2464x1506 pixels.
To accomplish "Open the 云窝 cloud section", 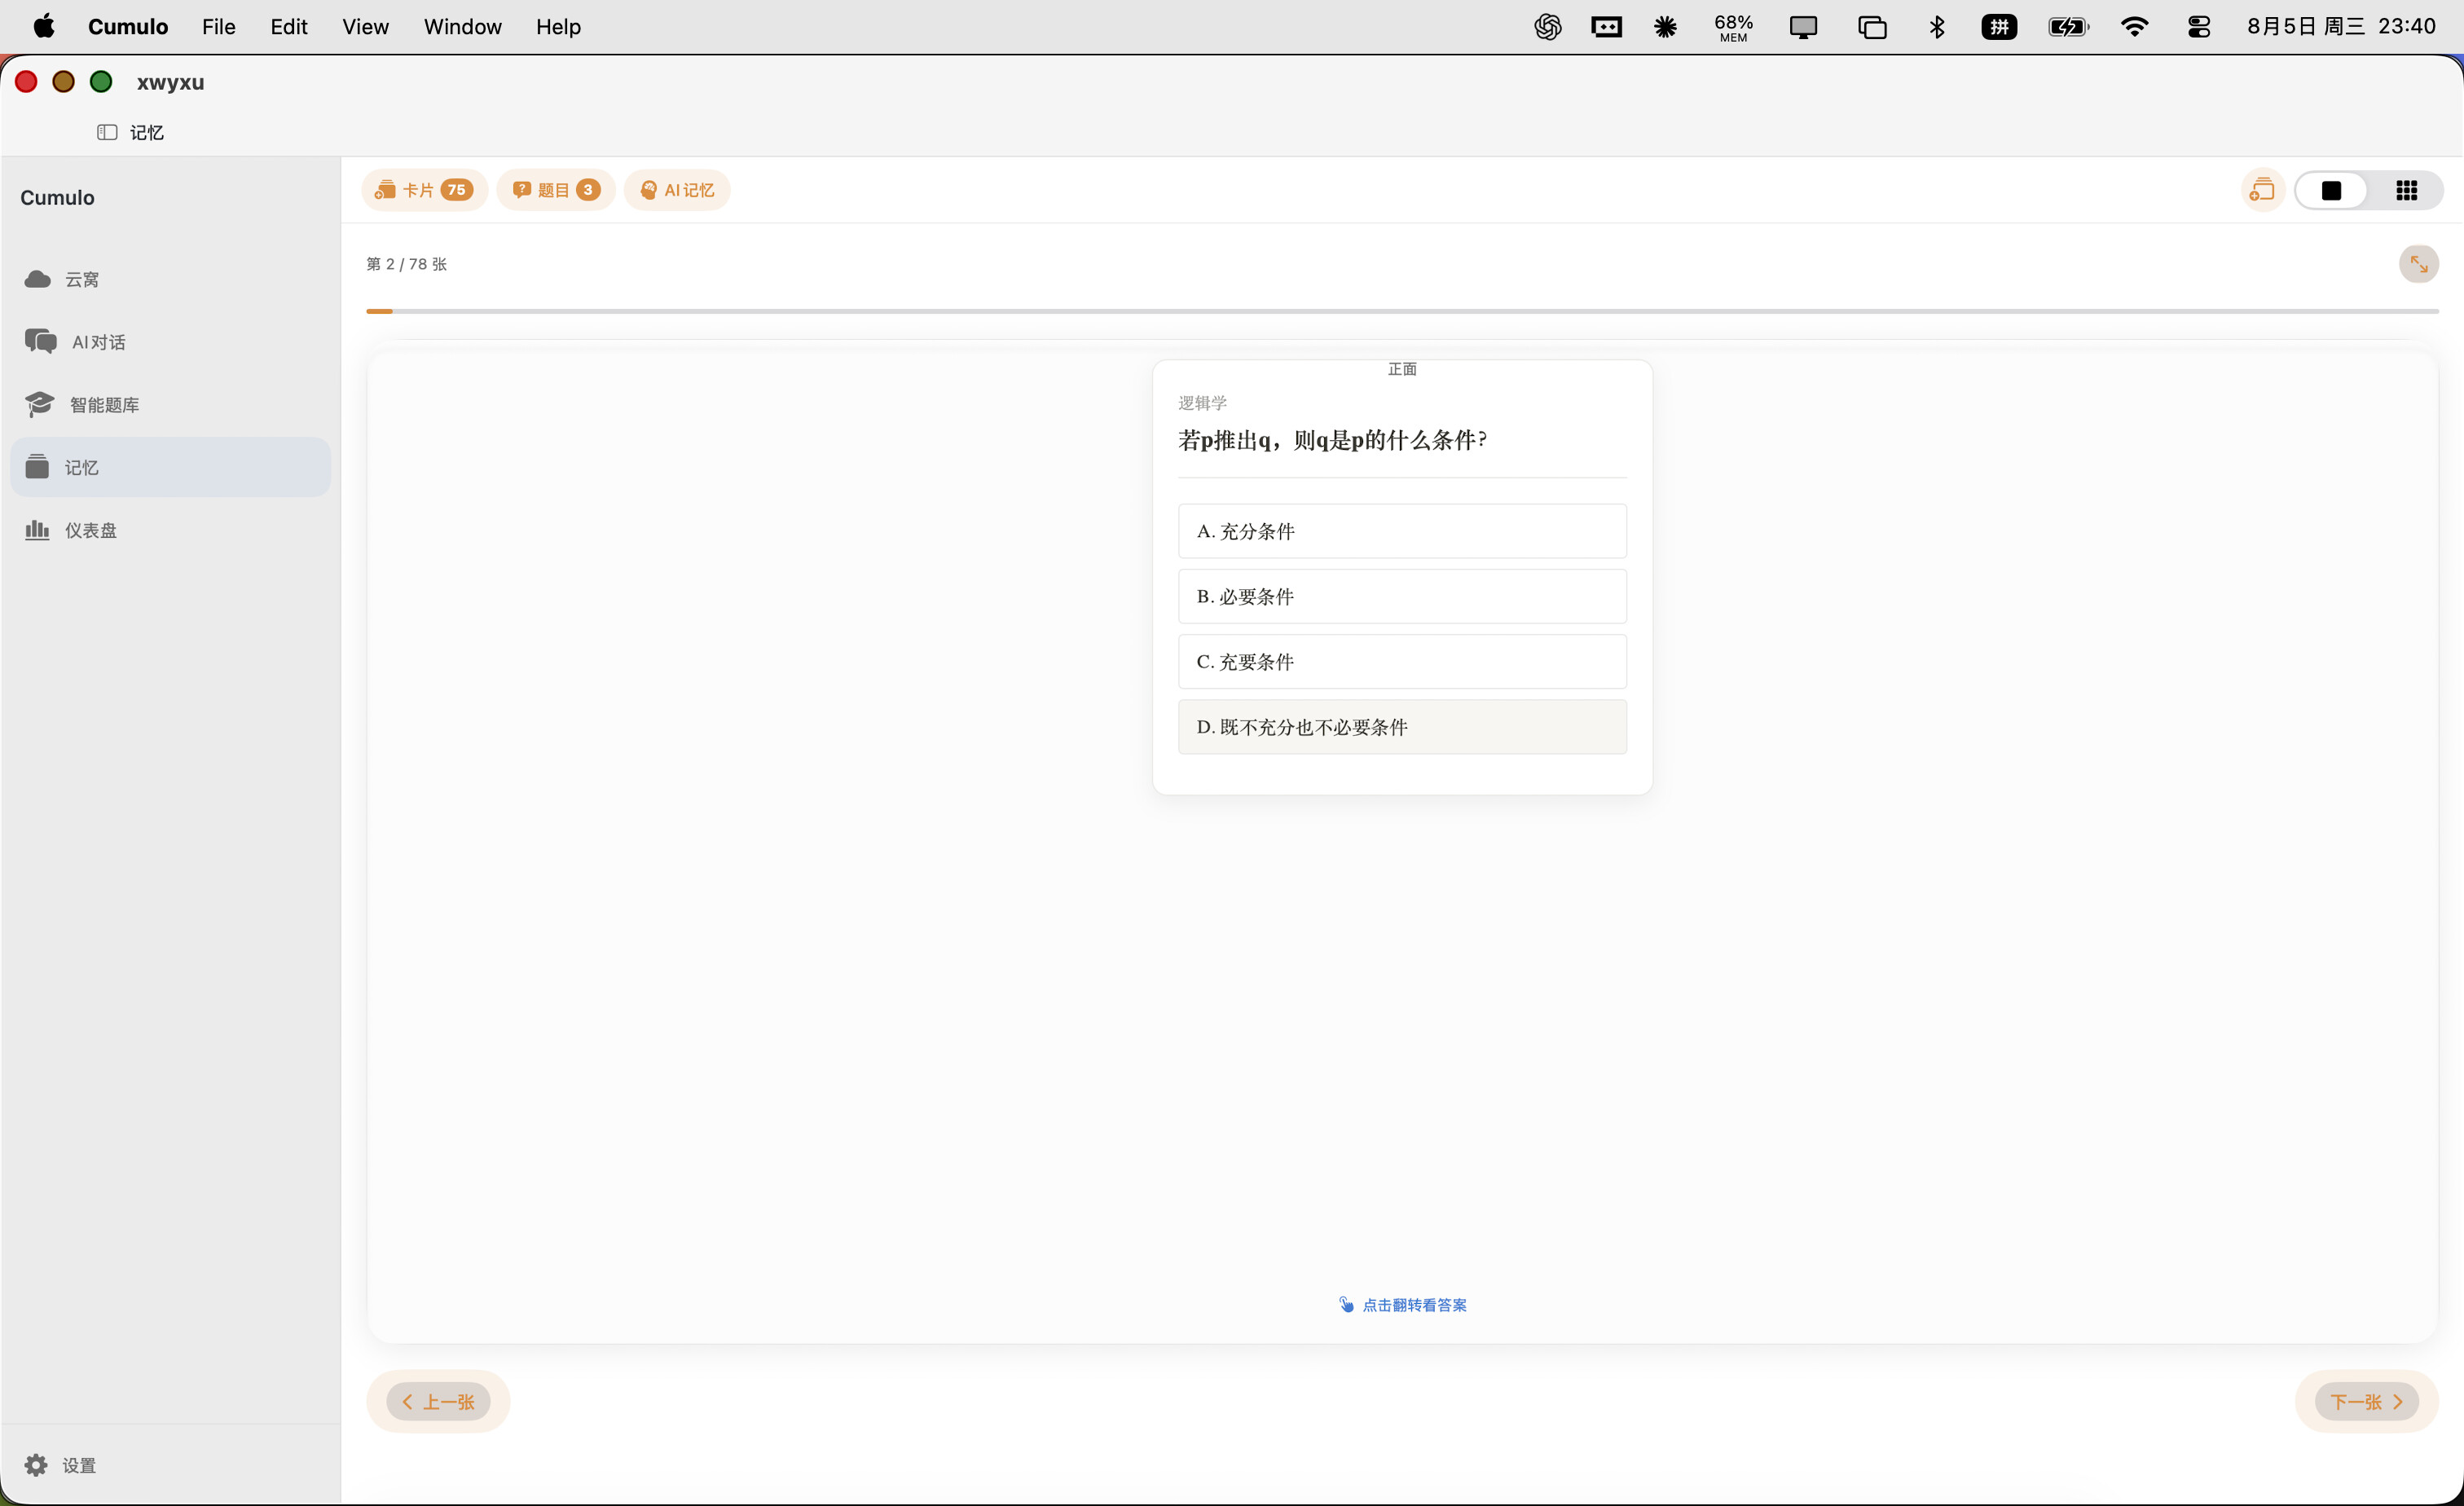I will pyautogui.click(x=170, y=279).
